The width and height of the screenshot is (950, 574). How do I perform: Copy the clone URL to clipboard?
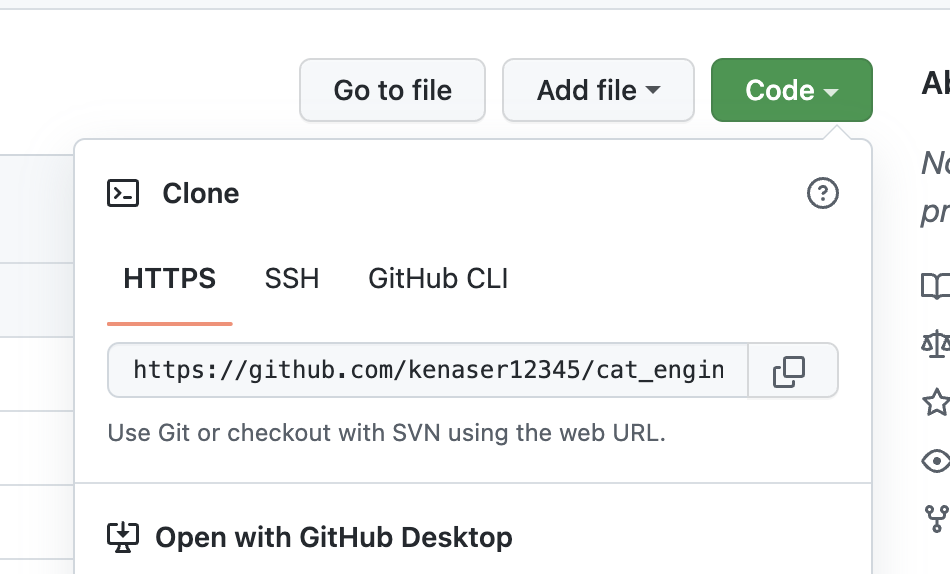coord(789,371)
